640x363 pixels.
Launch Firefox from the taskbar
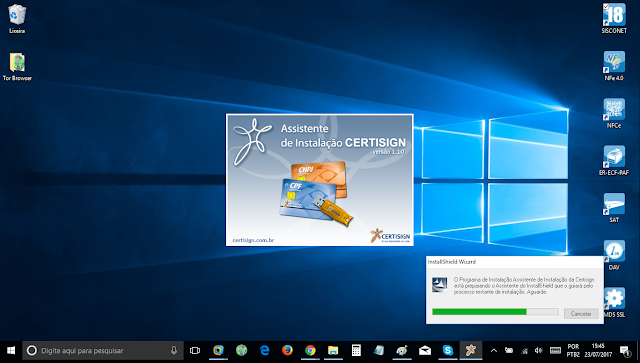coord(287,351)
